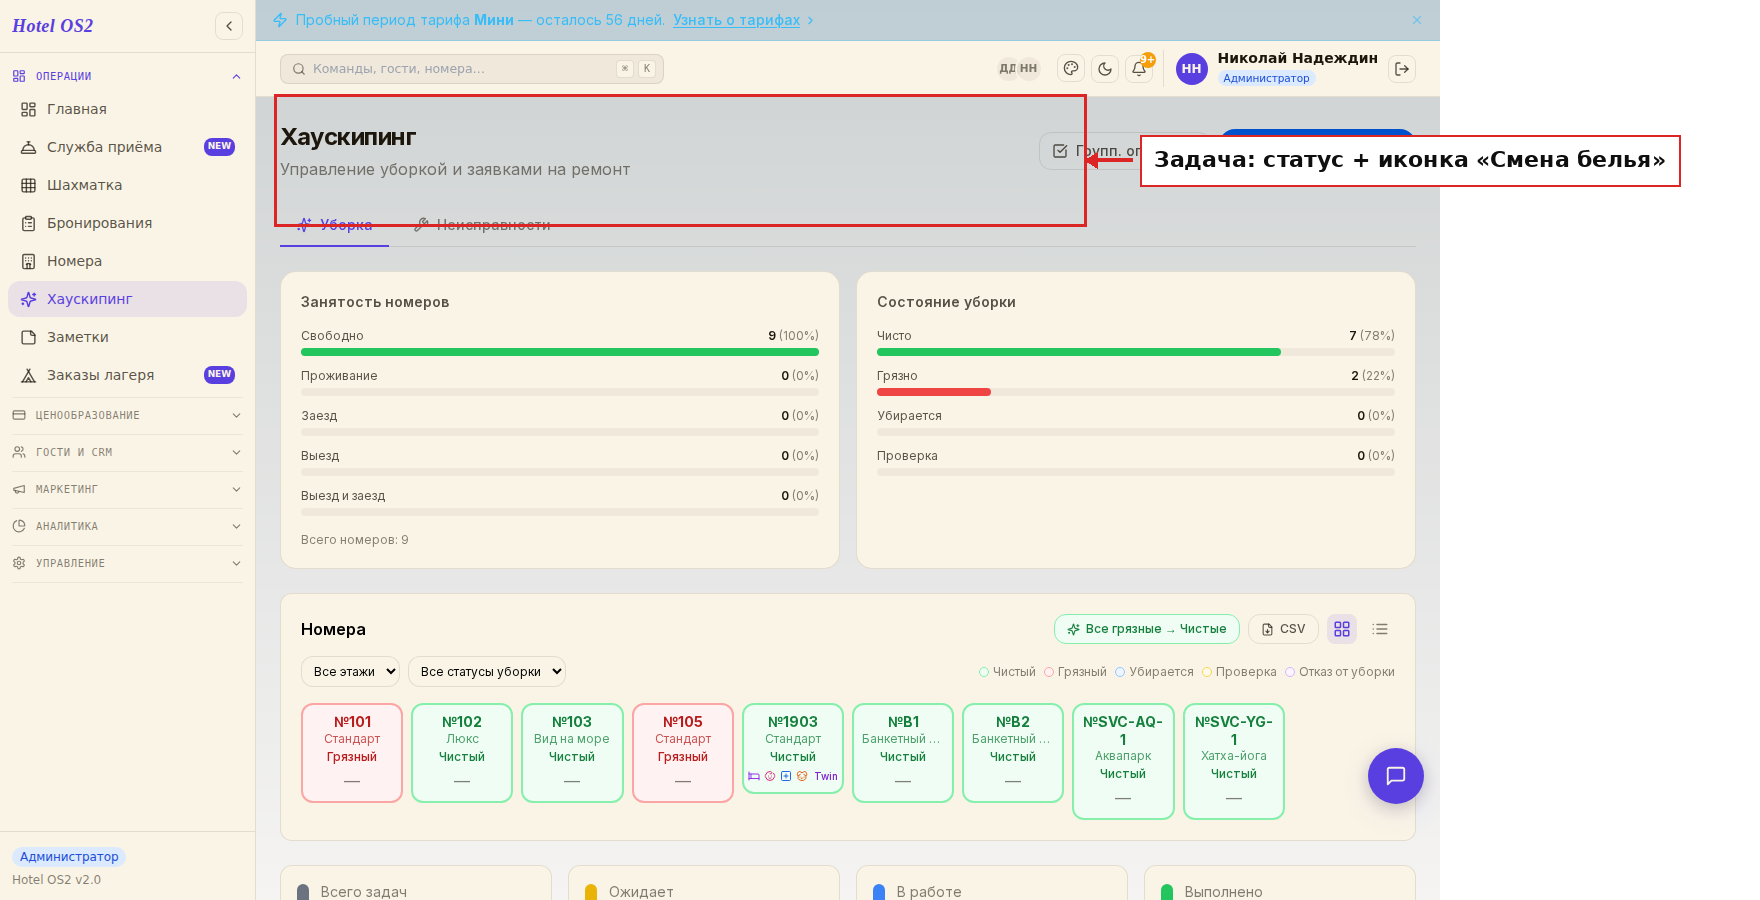1760x900 pixels.
Task: Expand the Ценообразование sidebar section
Action: 127,415
